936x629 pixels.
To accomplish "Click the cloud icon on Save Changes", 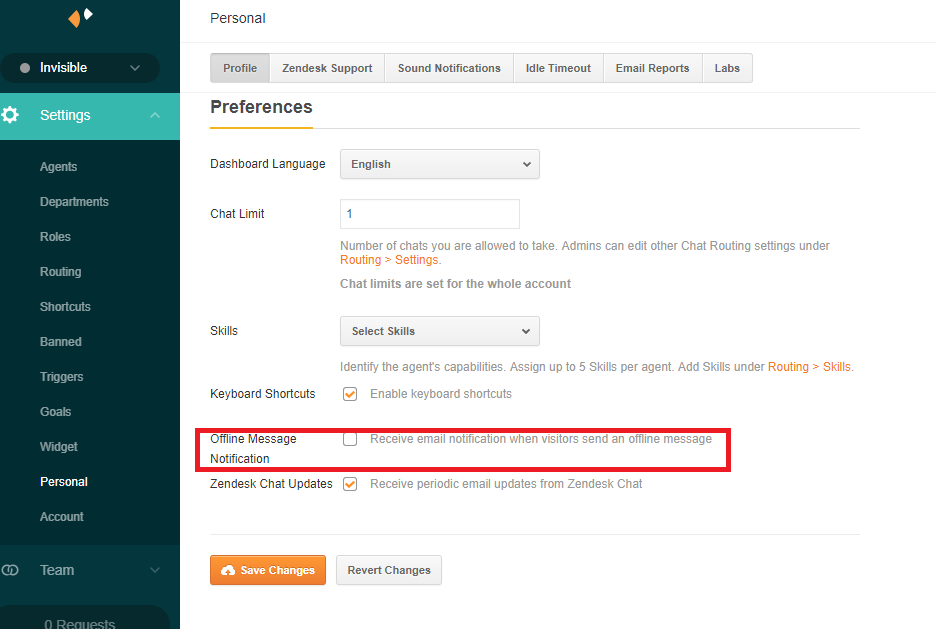I will click(x=228, y=570).
